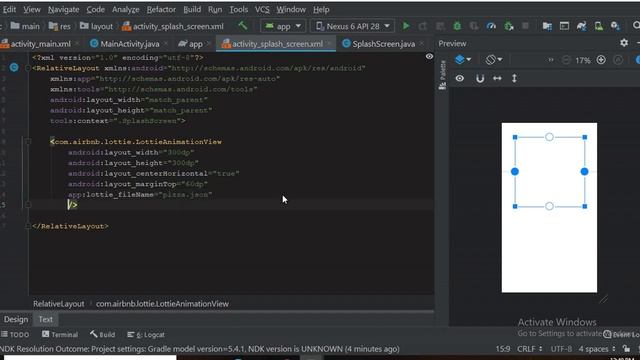The image size is (640, 360).
Task: Open the VCS menu
Action: [x=262, y=9]
